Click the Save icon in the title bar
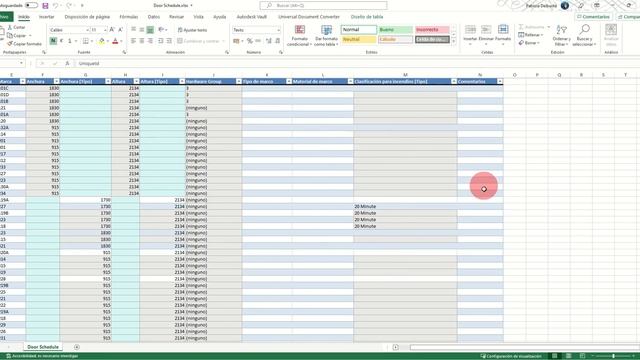Image resolution: width=640 pixels, height=360 pixels. [45, 6]
